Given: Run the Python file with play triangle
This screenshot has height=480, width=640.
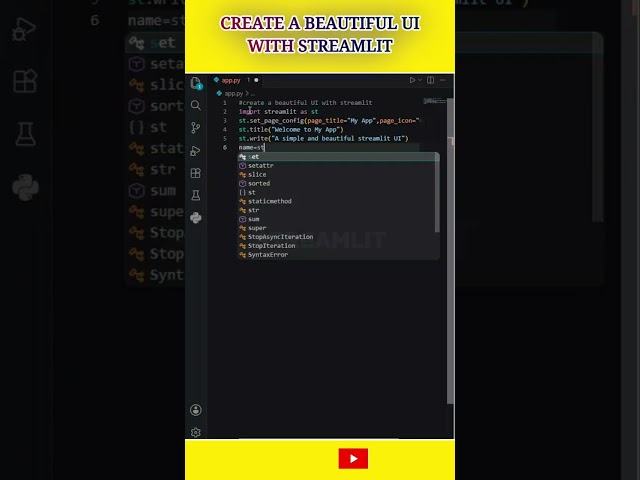Looking at the screenshot, I should [x=412, y=80].
